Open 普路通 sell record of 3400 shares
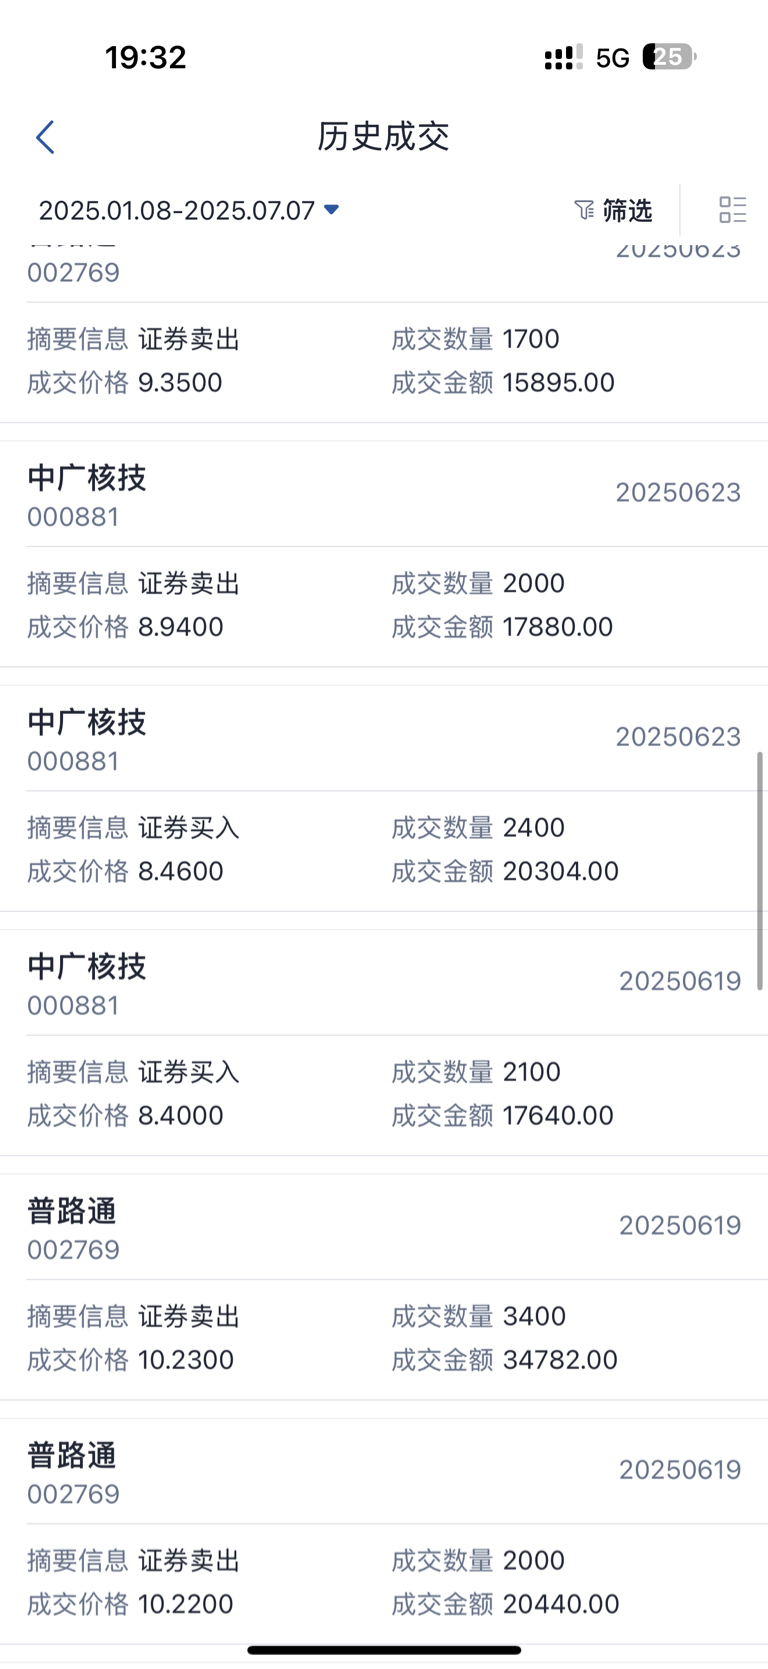This screenshot has width=768, height=1669. pos(384,1287)
